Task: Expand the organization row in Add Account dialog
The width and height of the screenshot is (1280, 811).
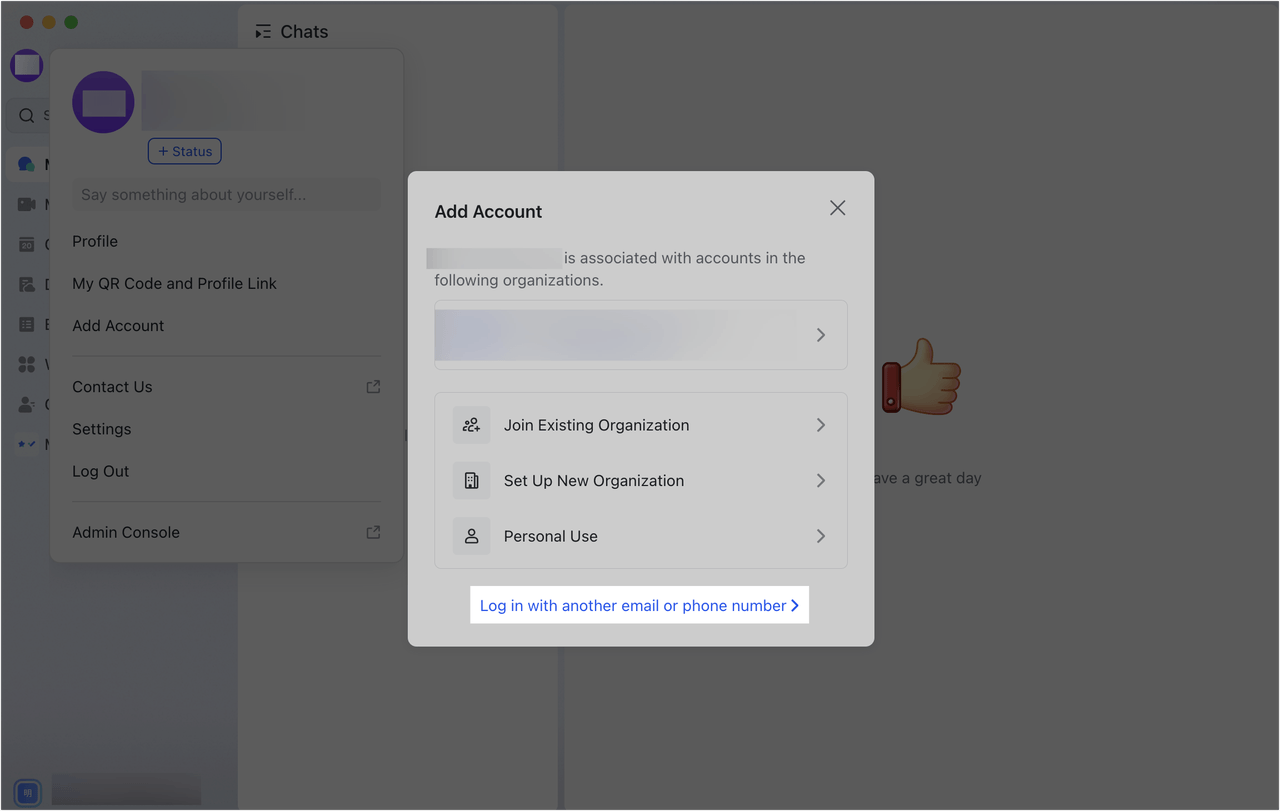Action: (820, 335)
